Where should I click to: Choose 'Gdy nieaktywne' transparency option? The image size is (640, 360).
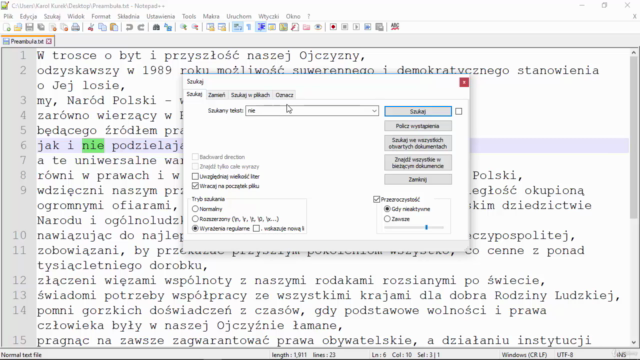click(x=387, y=209)
